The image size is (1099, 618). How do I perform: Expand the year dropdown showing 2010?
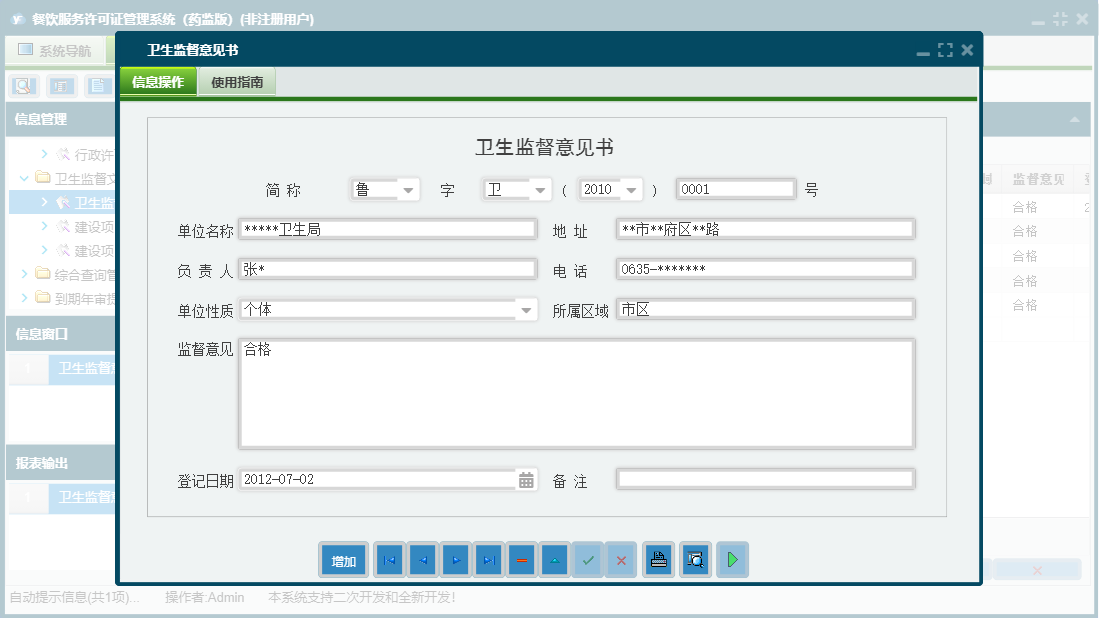tap(630, 190)
